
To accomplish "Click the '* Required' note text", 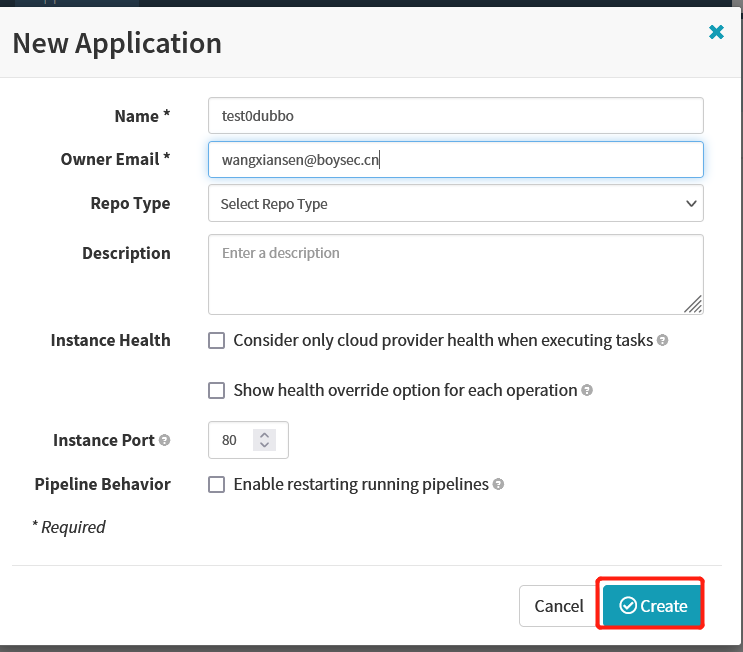I will (69, 527).
